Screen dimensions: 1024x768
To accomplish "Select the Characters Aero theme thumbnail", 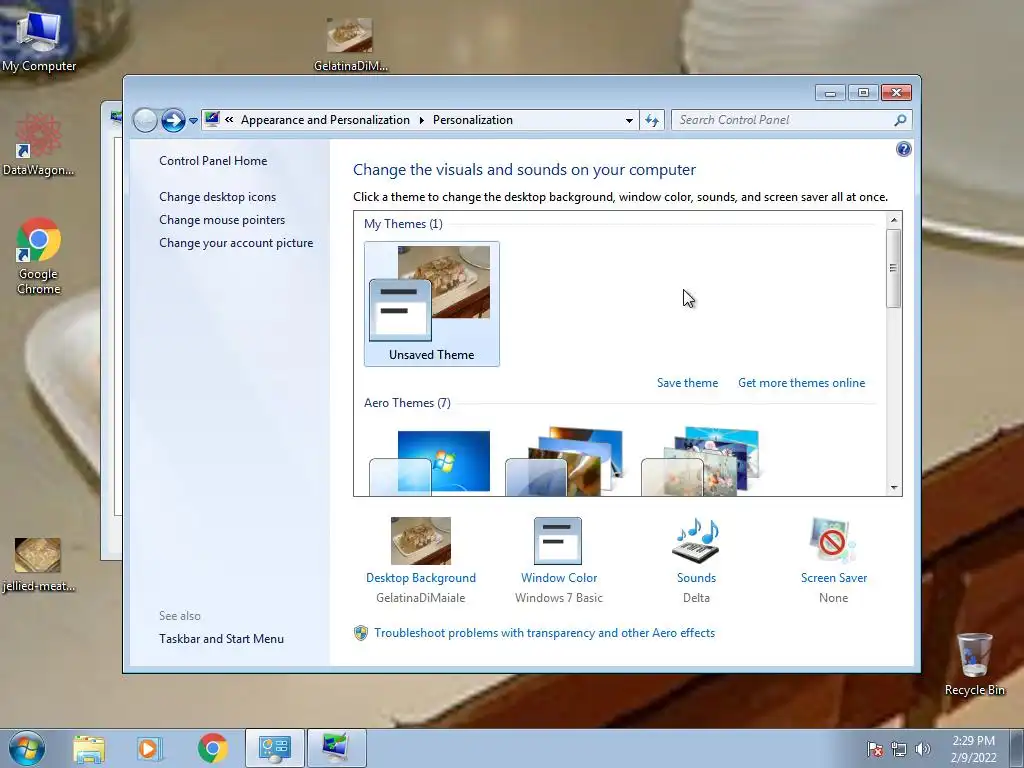I will click(x=701, y=462).
